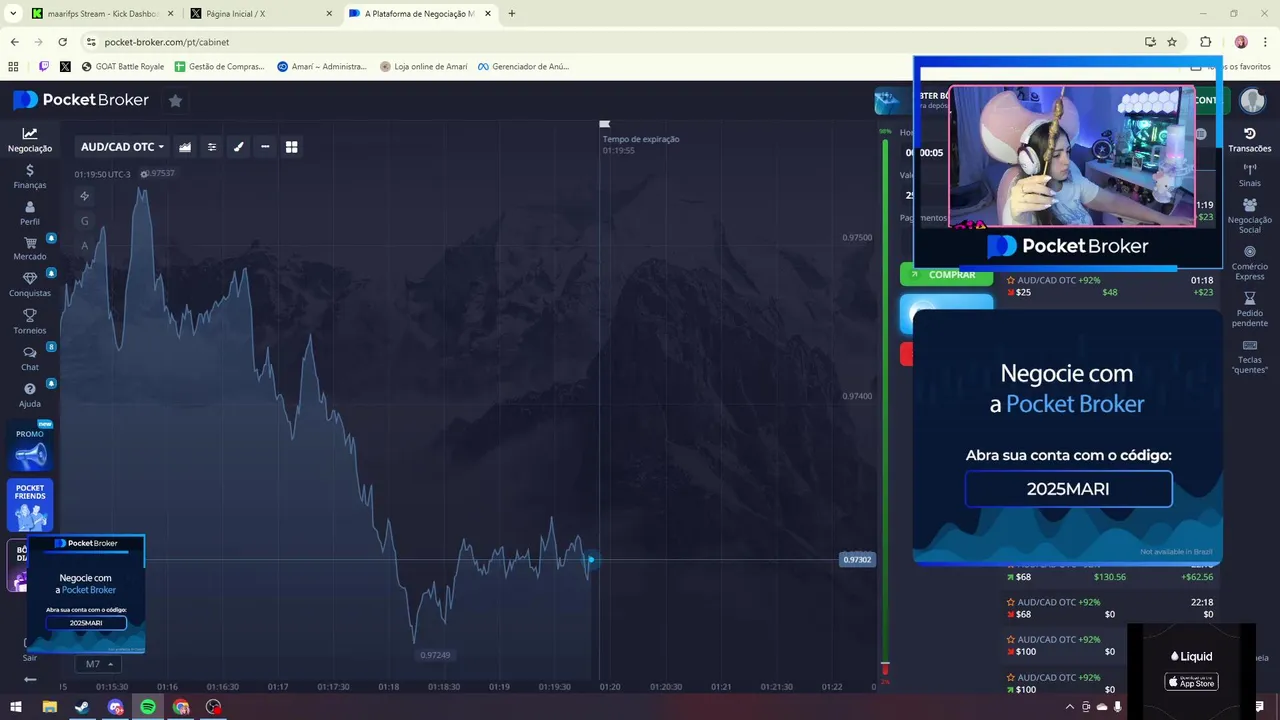This screenshot has height=720, width=1280.
Task: Open the Teclas quentes keyboard panel
Action: [x=1250, y=357]
